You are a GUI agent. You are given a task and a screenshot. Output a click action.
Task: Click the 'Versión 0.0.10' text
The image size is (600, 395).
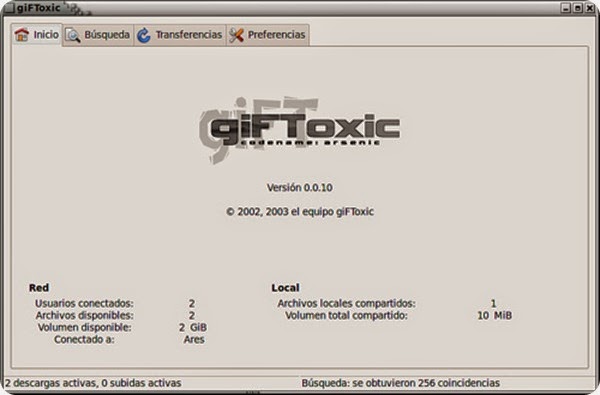point(300,188)
